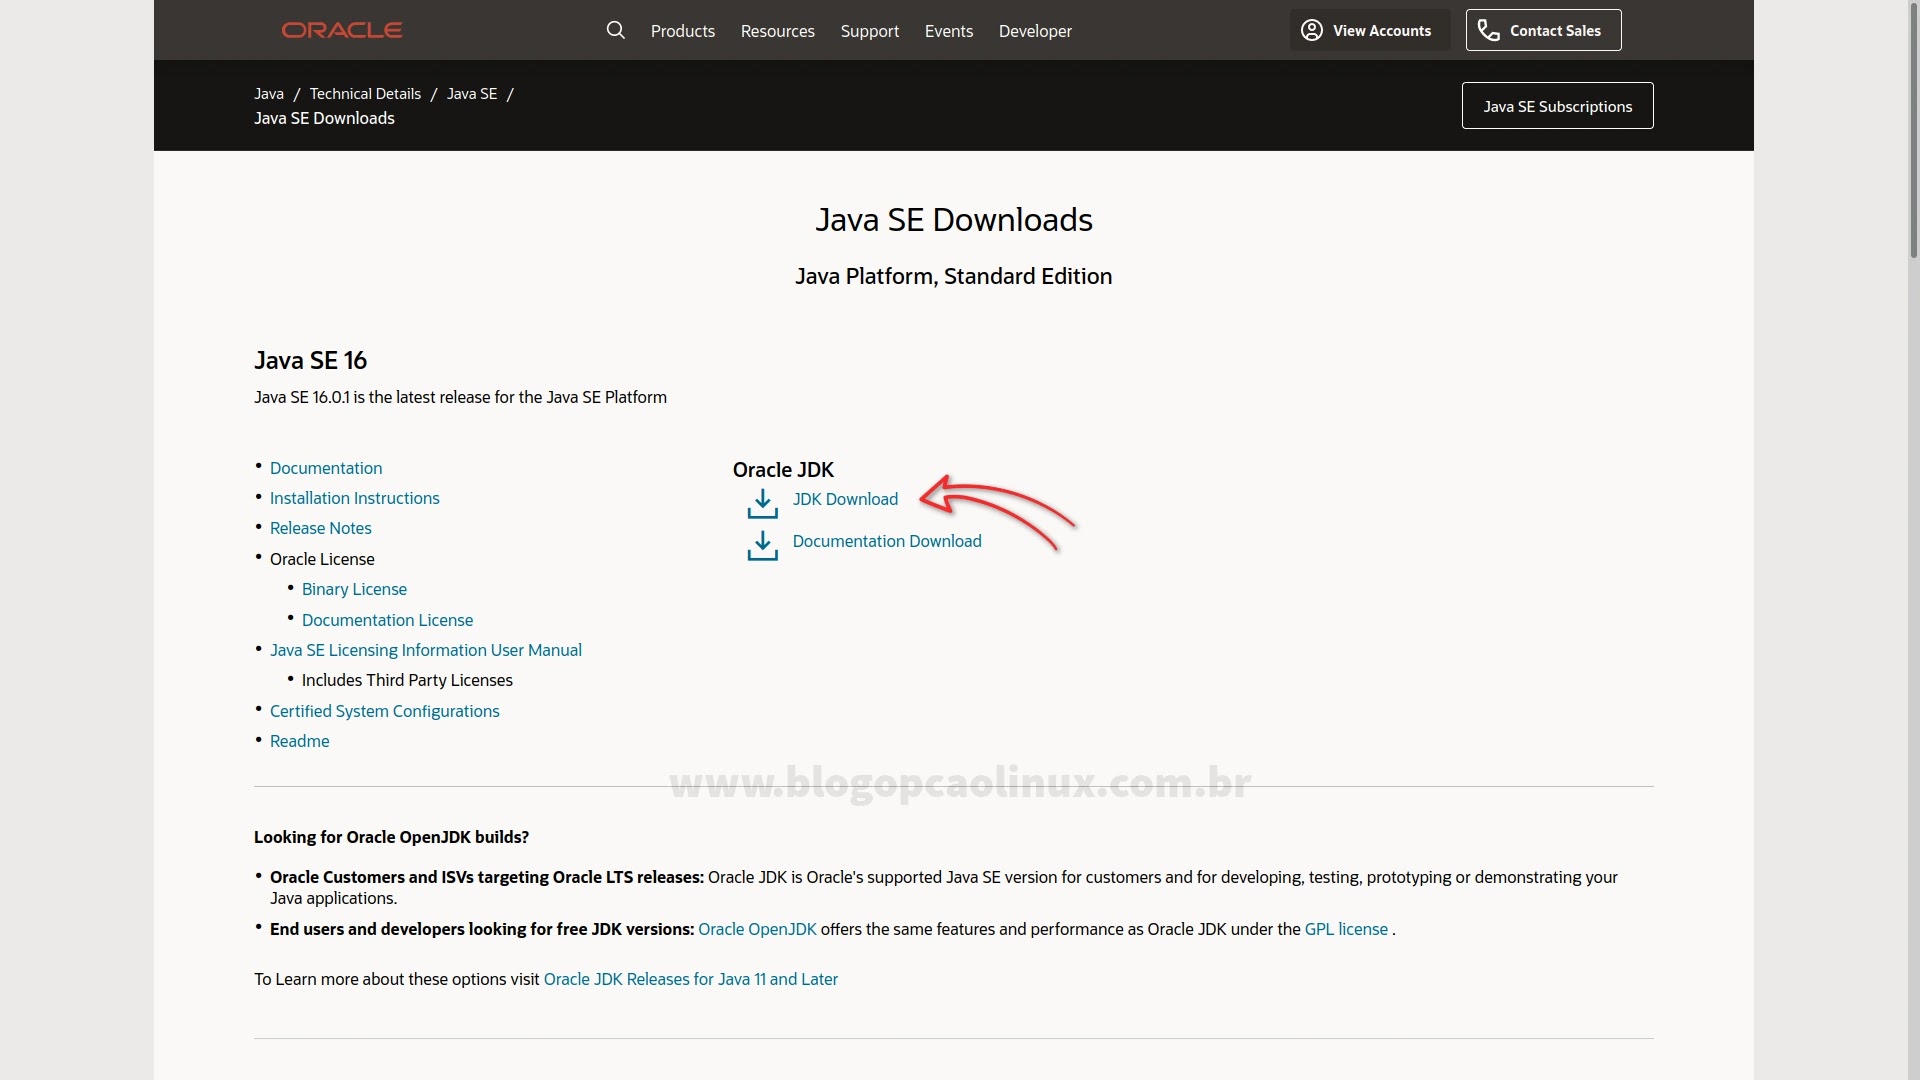Click the phone icon in Contact Sales

[1488, 30]
